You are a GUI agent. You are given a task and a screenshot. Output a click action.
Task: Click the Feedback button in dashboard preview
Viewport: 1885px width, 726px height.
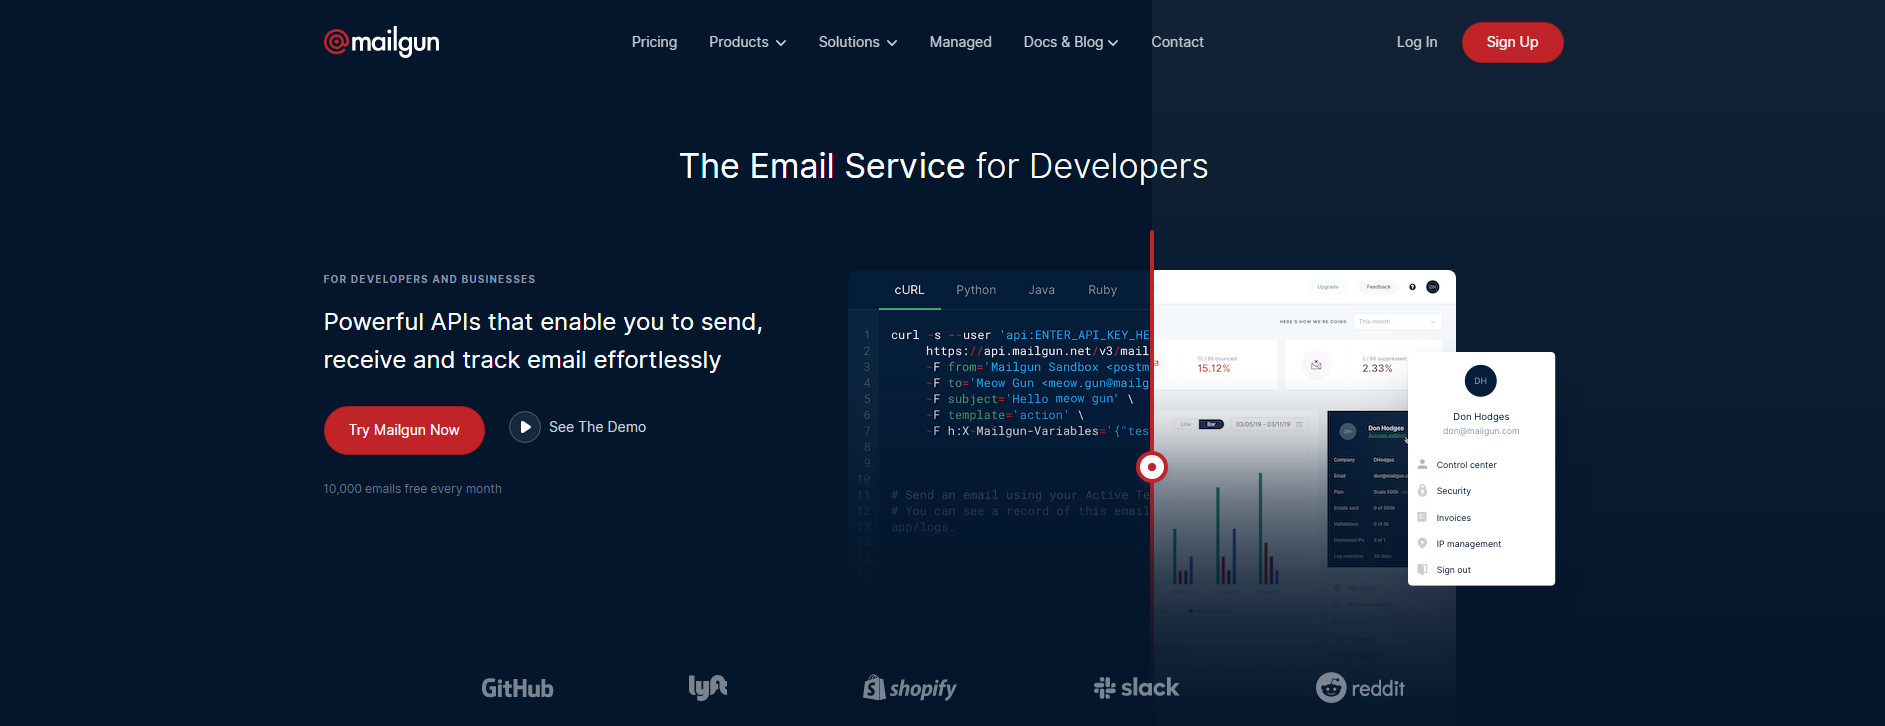1378,287
